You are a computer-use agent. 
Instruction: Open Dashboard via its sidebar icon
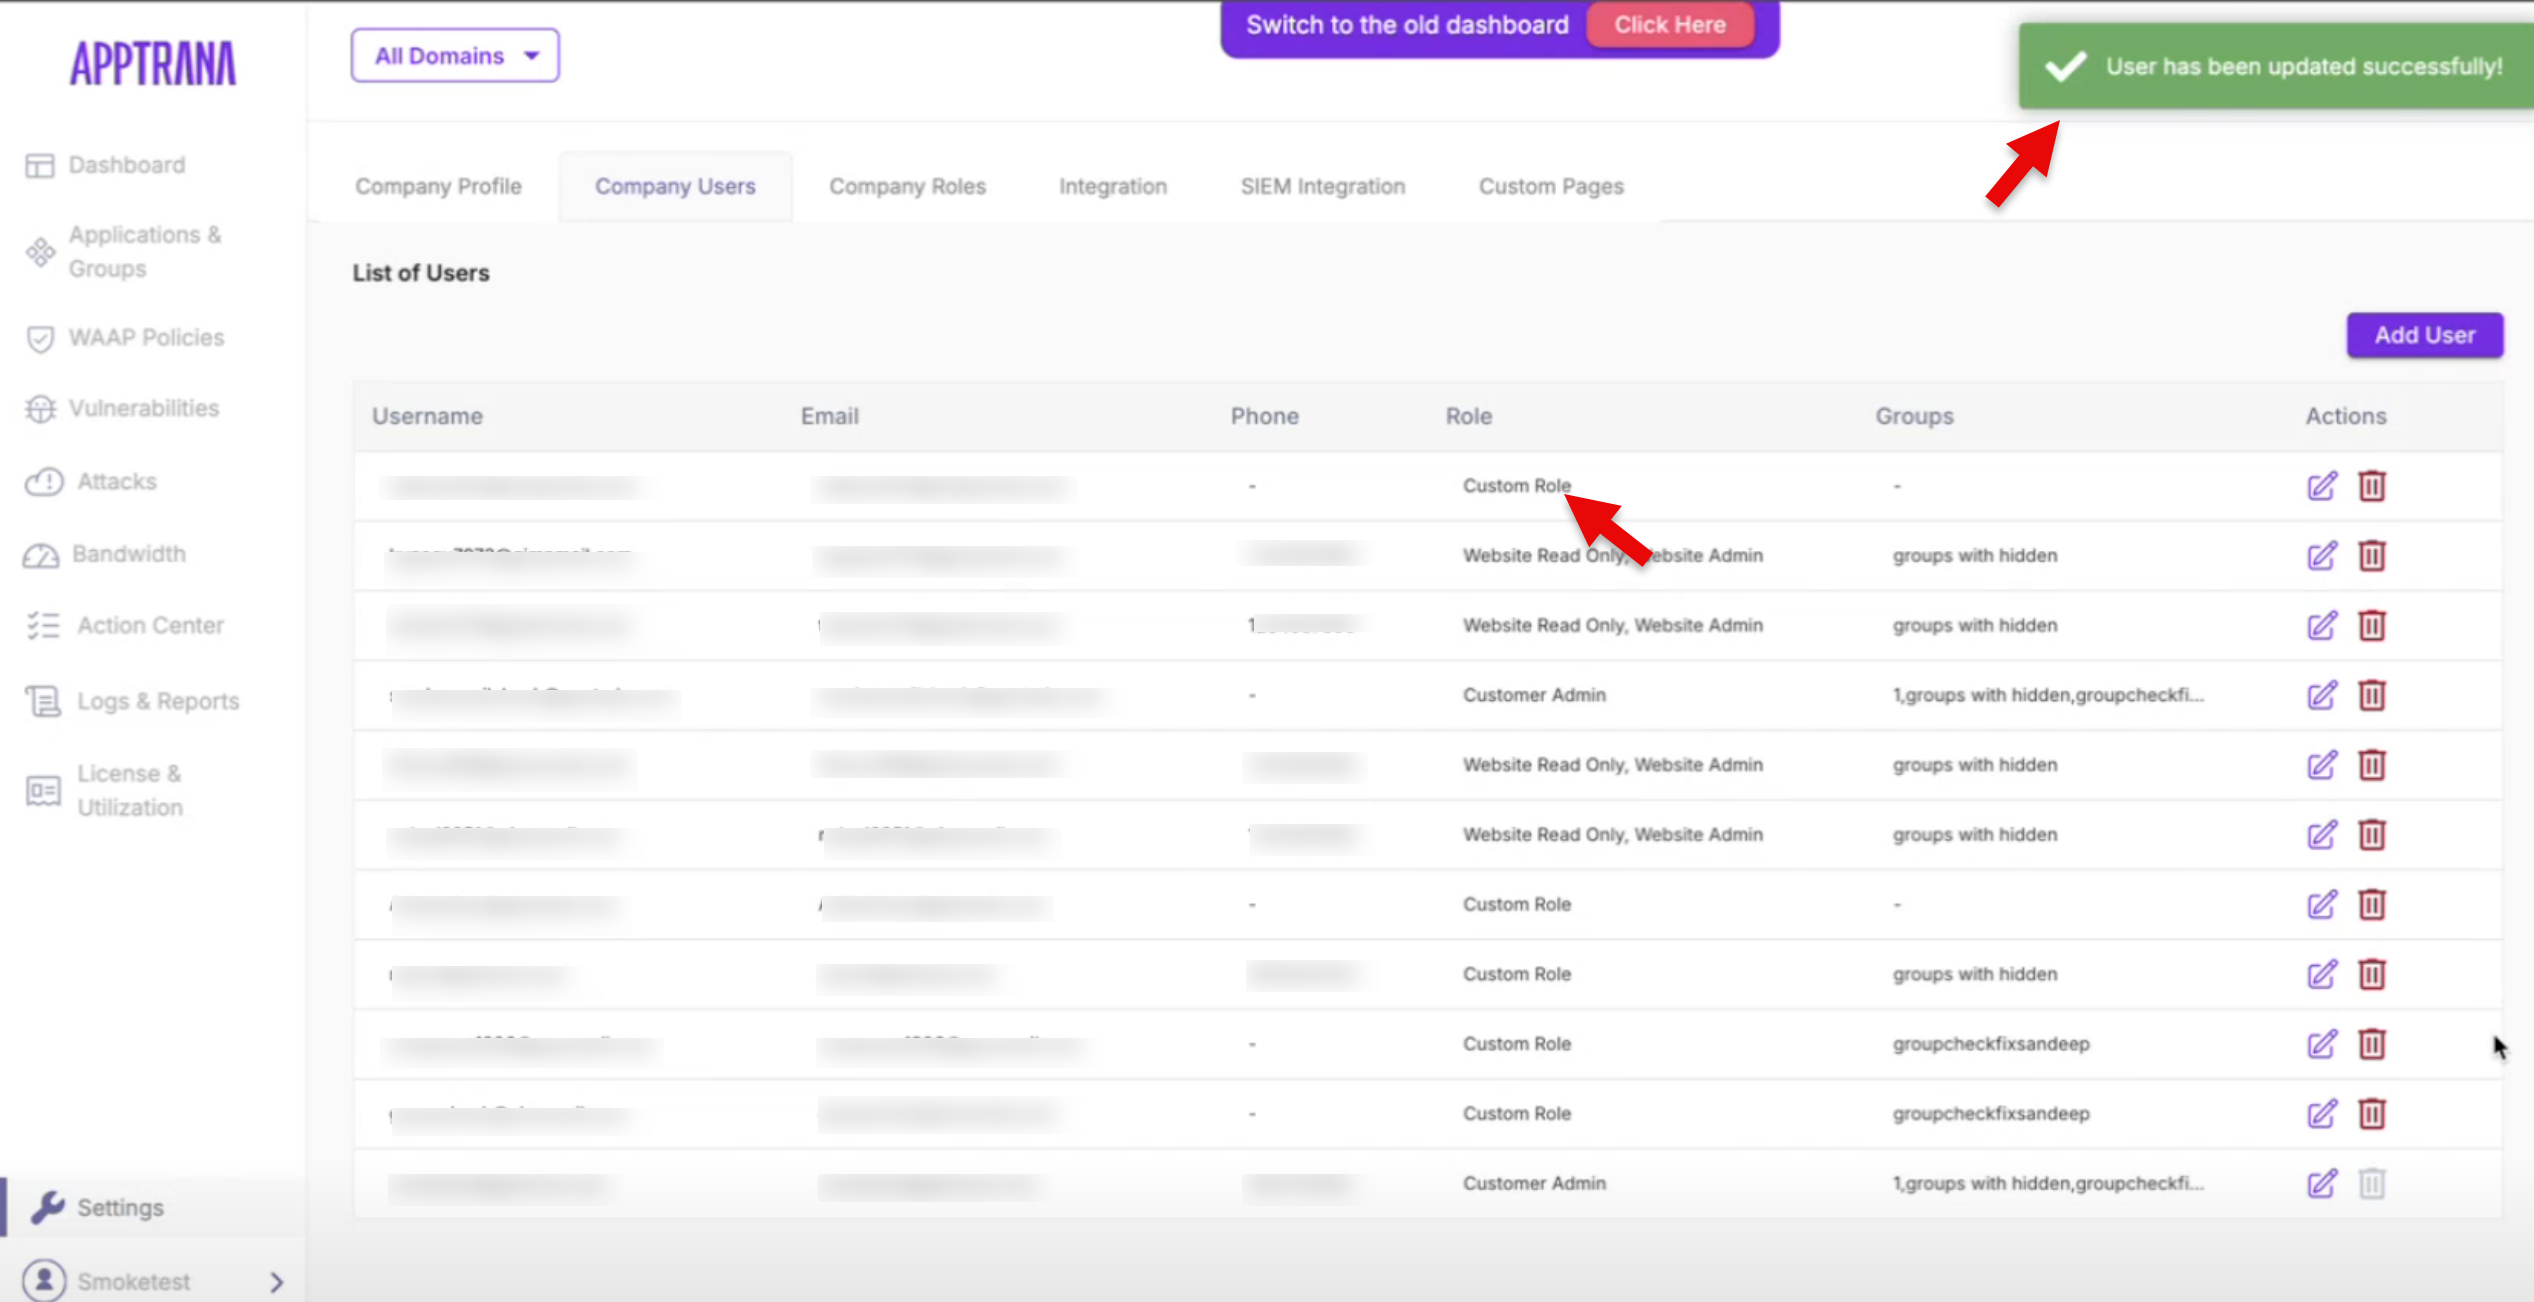click(x=40, y=165)
